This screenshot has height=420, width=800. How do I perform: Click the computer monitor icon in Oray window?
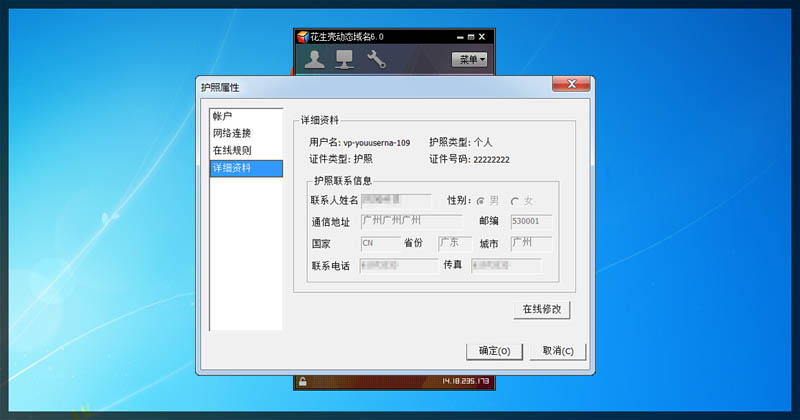(344, 59)
